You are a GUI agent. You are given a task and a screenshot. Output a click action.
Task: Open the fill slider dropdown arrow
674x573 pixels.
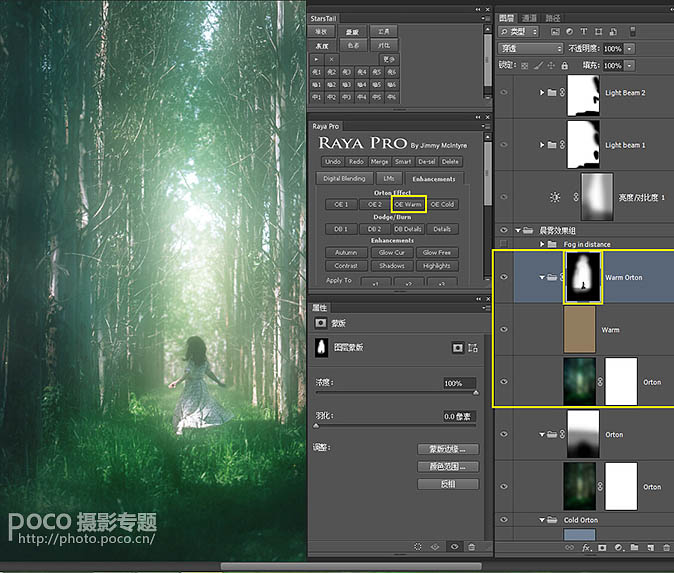click(630, 66)
